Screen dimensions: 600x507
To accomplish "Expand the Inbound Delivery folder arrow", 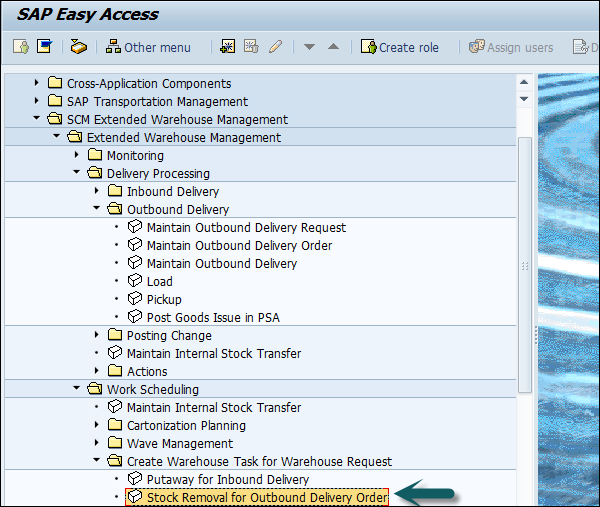I will [x=96, y=191].
